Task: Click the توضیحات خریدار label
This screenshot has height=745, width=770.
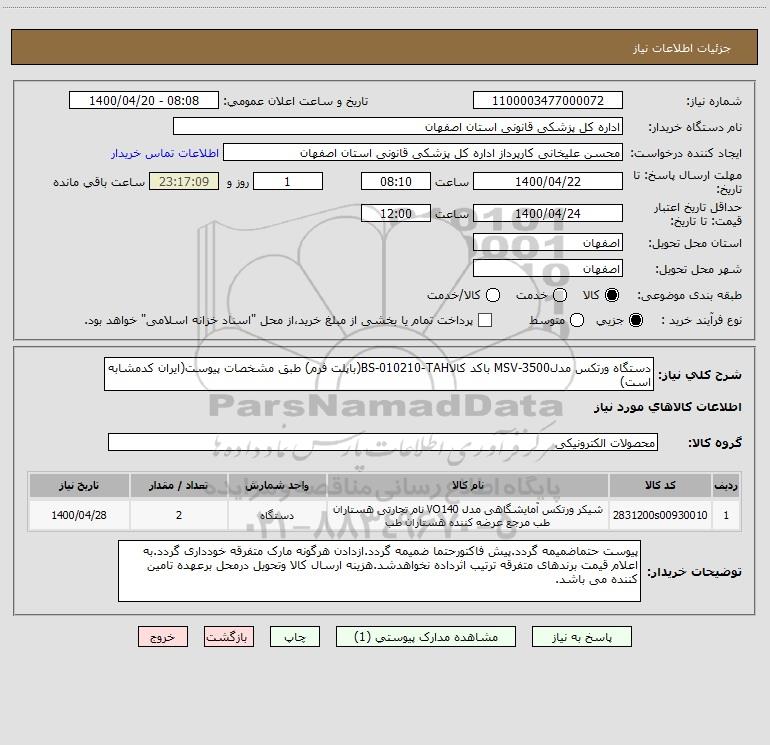Action: point(694,572)
